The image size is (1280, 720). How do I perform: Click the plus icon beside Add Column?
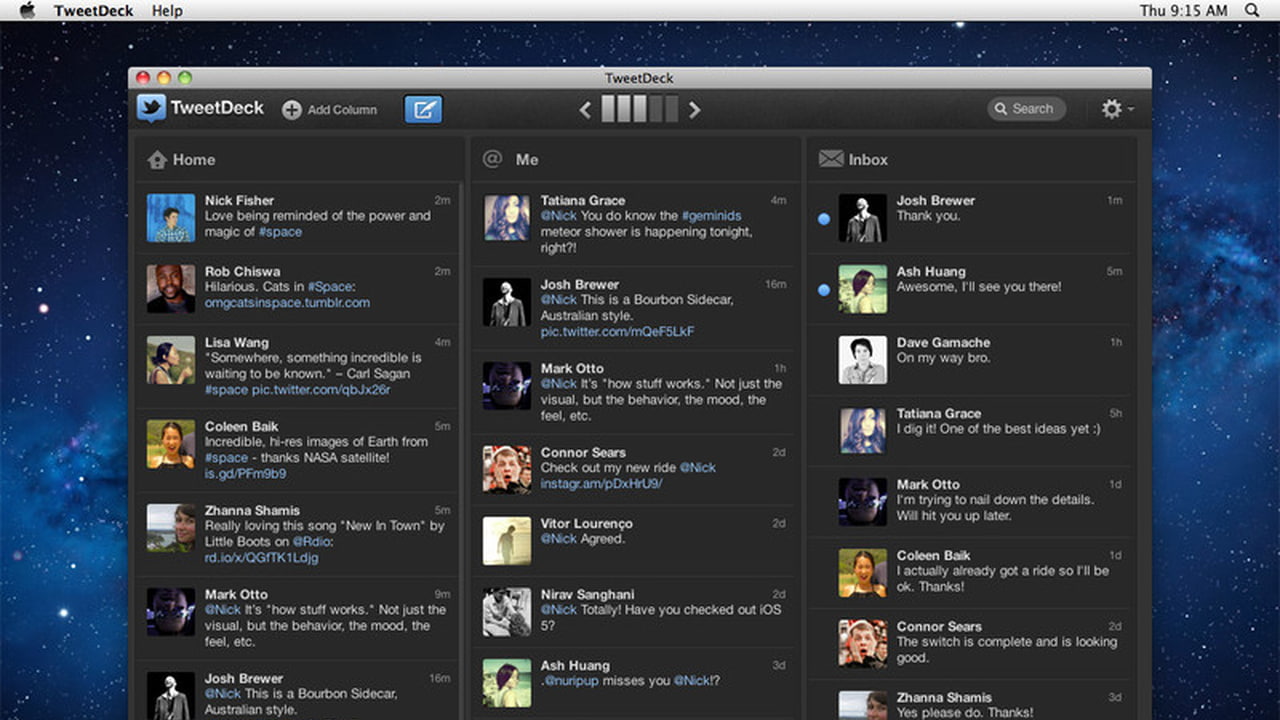[291, 110]
